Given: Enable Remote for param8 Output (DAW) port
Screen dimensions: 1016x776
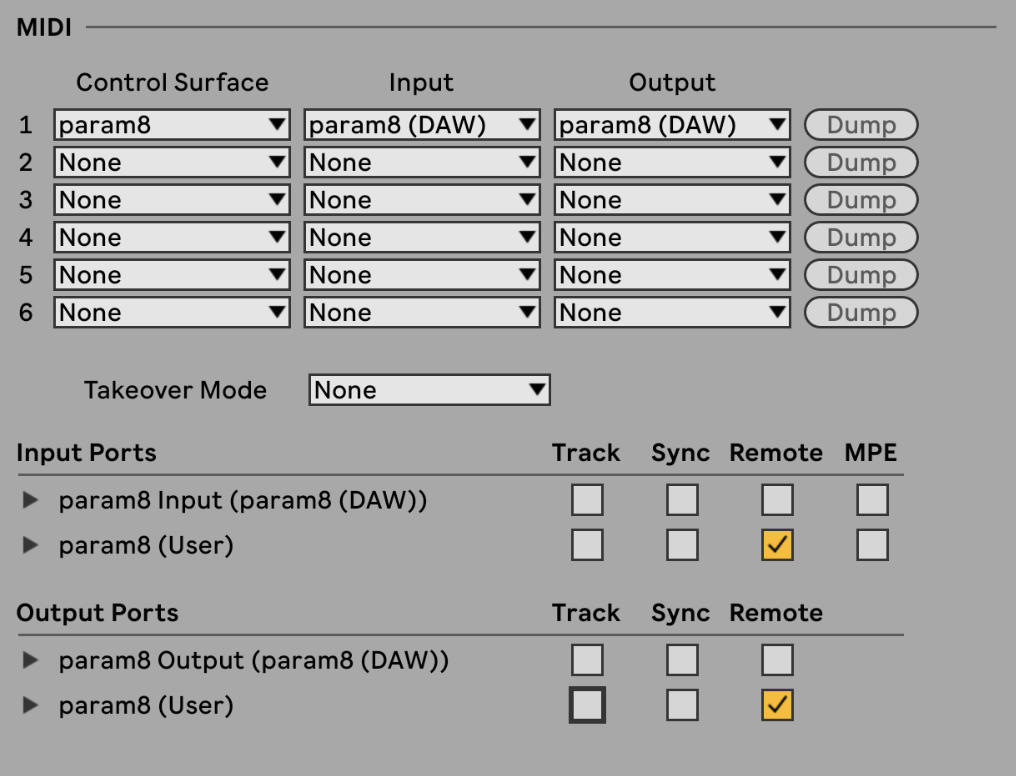Looking at the screenshot, I should pyautogui.click(x=777, y=660).
